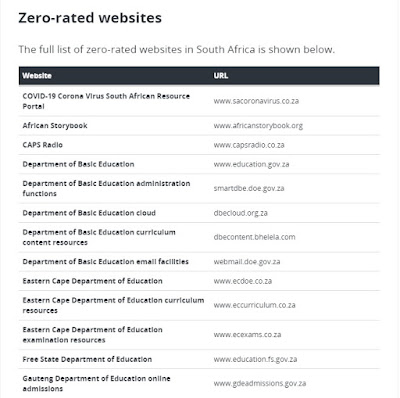Image resolution: width=400 pixels, height=398 pixels.
Task: Click the dbecloud.org.za address
Action: click(240, 213)
